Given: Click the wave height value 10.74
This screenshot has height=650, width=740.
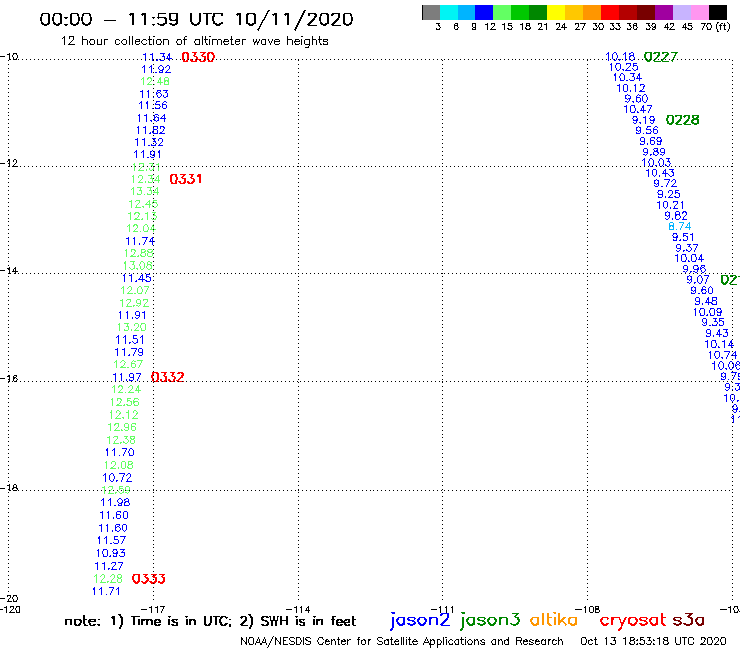Looking at the screenshot, I should (x=722, y=355).
